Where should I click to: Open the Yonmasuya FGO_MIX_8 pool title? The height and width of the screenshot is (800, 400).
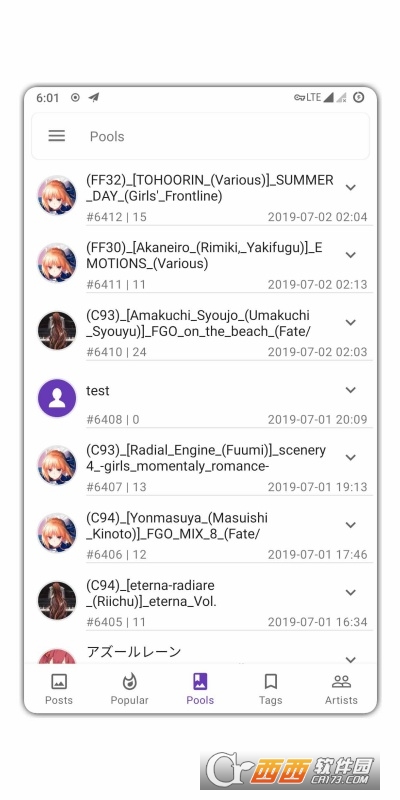coord(177,526)
